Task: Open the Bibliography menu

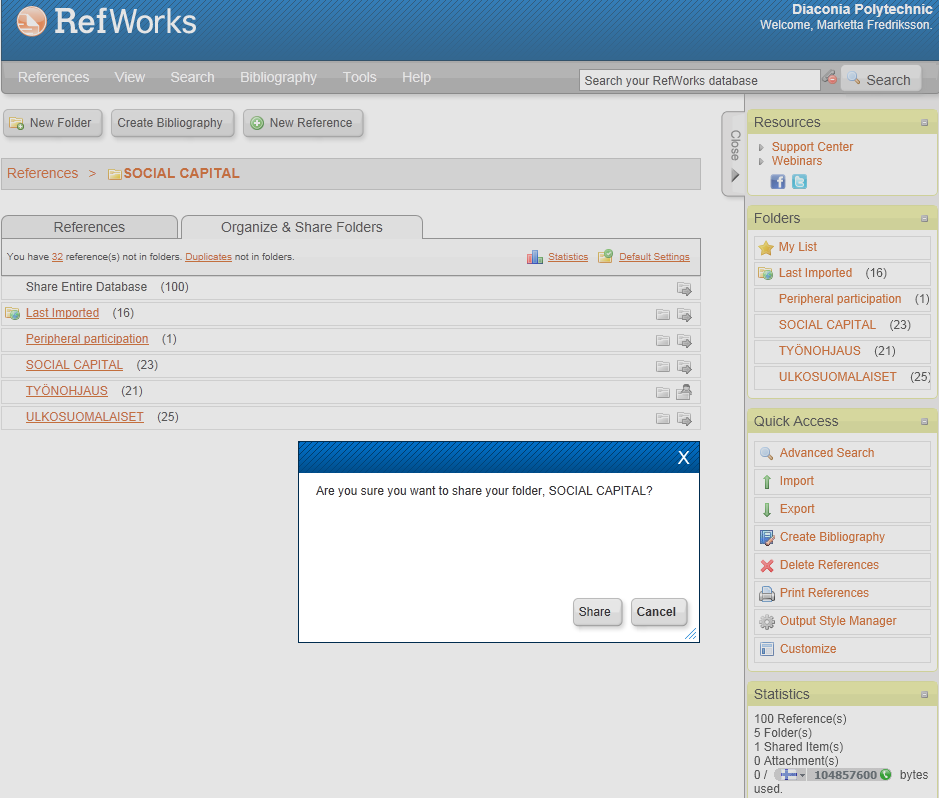Action: coord(278,77)
